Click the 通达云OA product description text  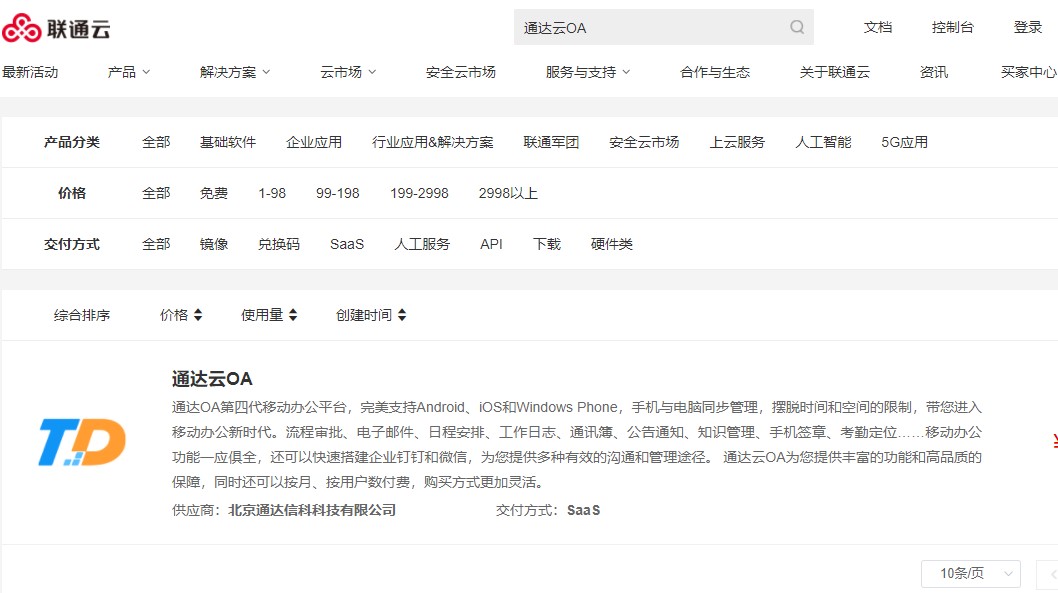(x=577, y=445)
